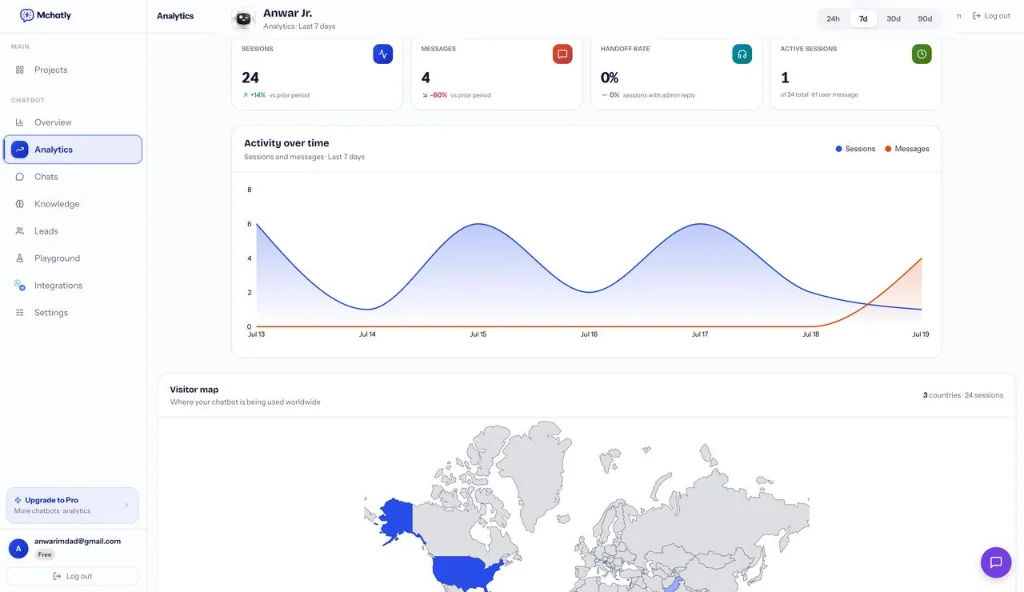Click the Active Sessions value 1
The width and height of the screenshot is (1024, 592).
[x=785, y=78]
